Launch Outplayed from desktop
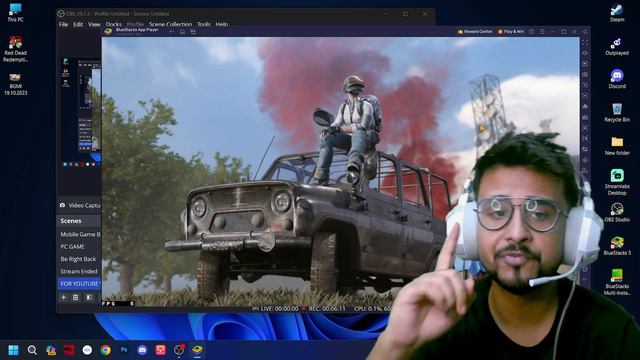 coord(617,47)
